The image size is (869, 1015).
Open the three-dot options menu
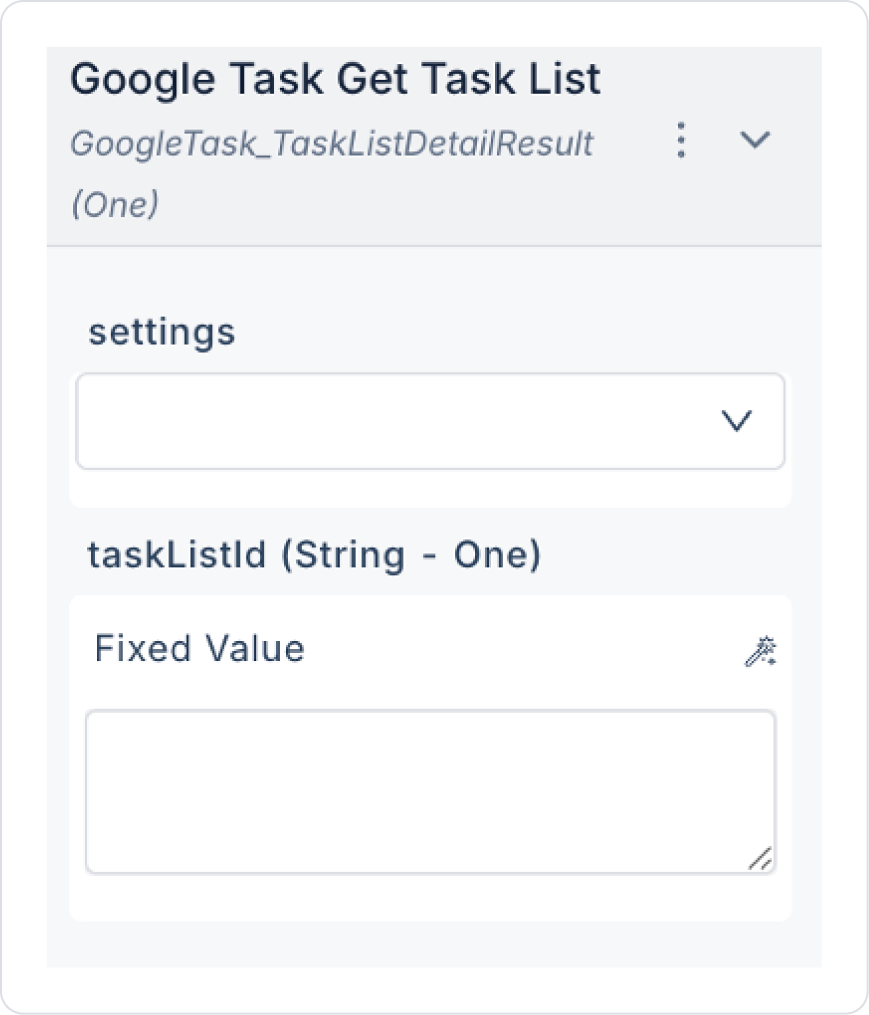pos(681,141)
